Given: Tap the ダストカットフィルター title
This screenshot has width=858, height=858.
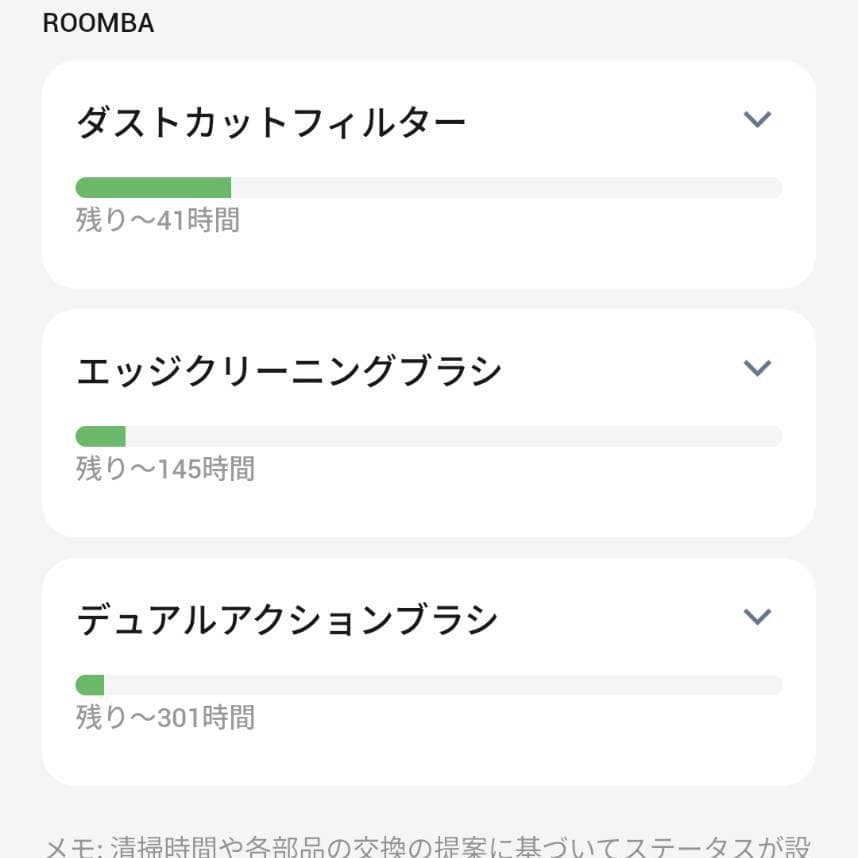Looking at the screenshot, I should 271,123.
